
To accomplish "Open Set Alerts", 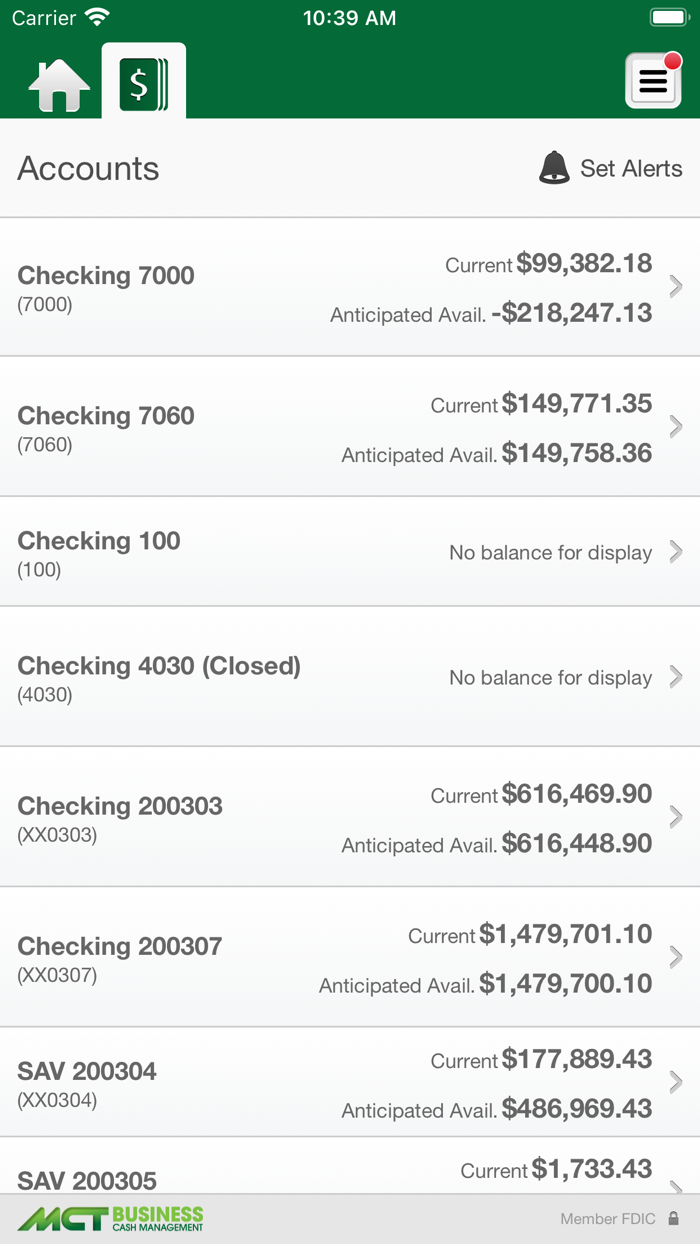I will 632,168.
